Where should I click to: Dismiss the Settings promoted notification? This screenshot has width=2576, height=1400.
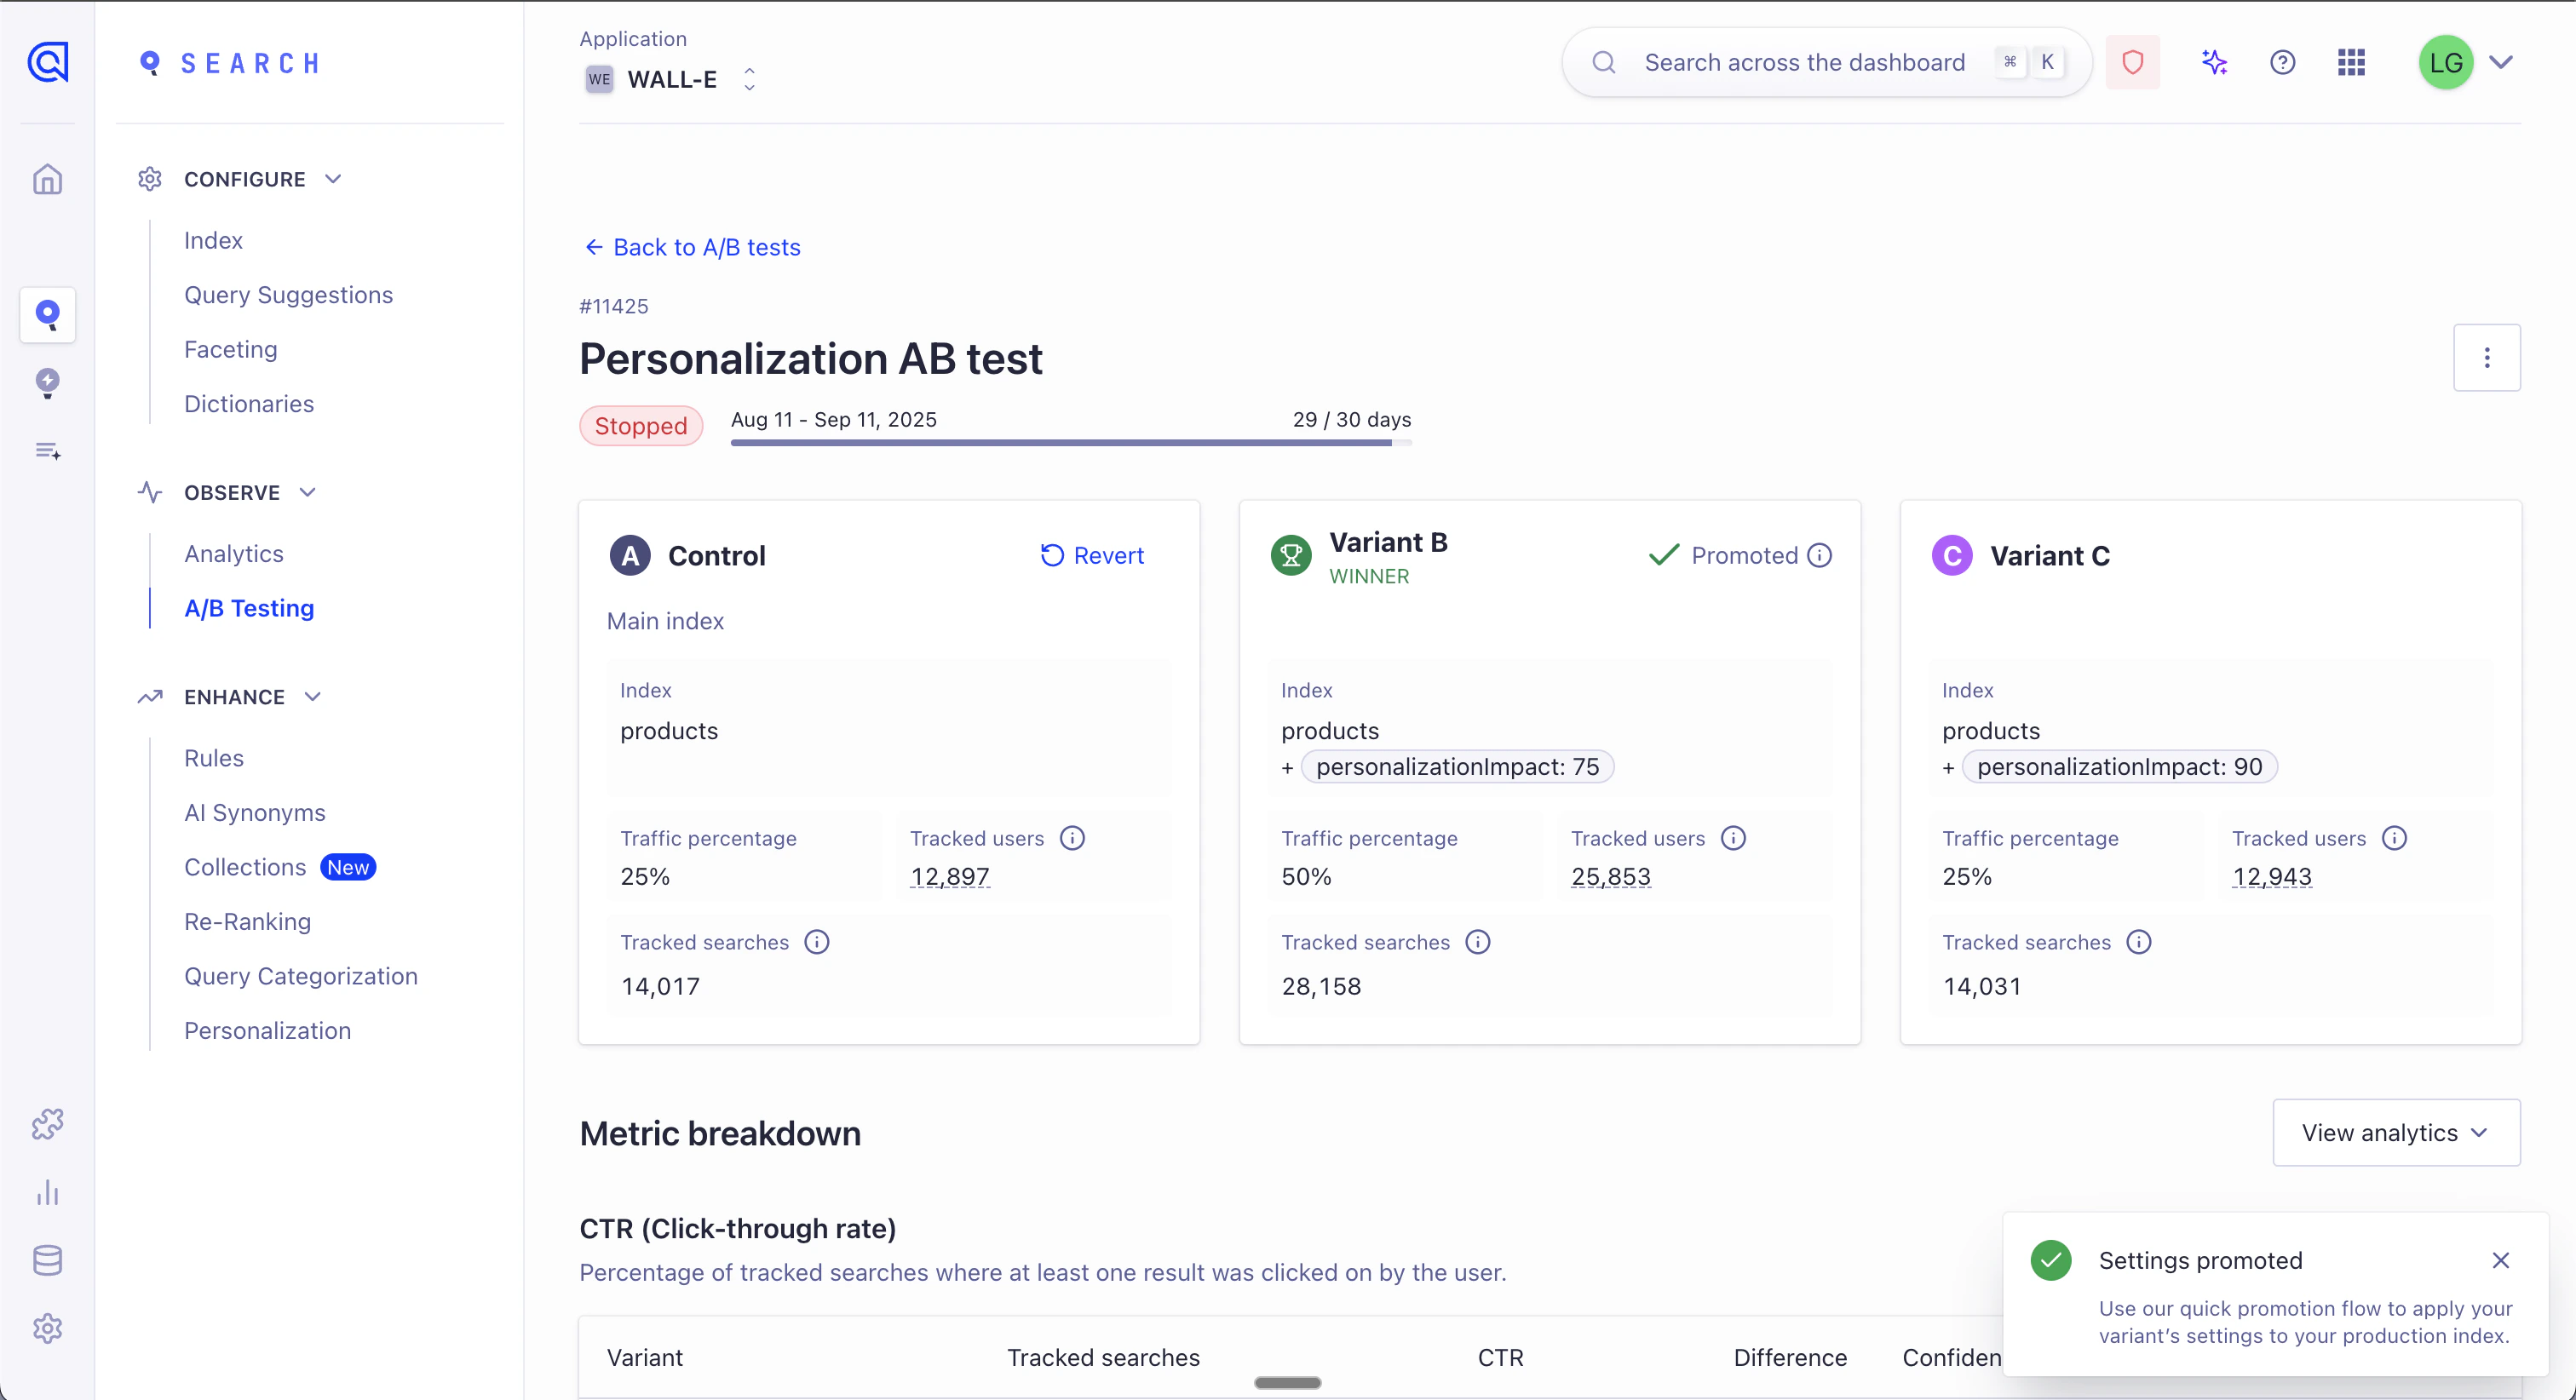2502,1260
